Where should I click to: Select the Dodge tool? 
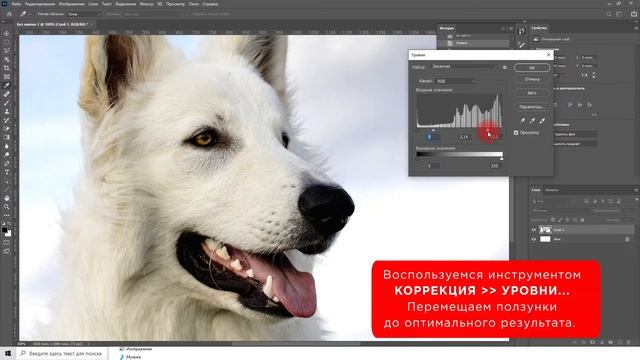[7, 155]
